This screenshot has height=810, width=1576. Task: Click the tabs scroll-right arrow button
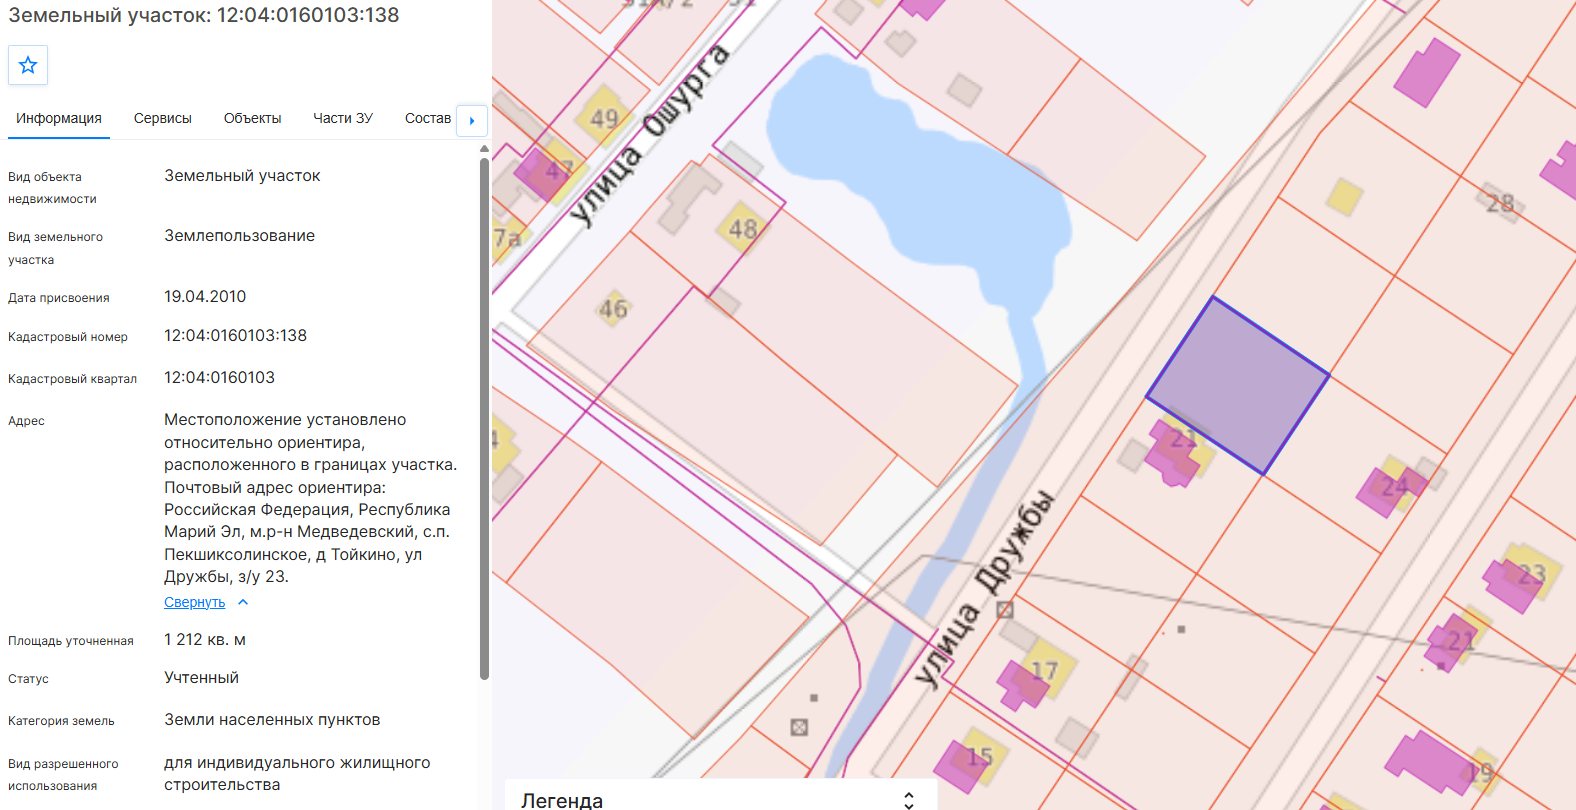pos(472,120)
